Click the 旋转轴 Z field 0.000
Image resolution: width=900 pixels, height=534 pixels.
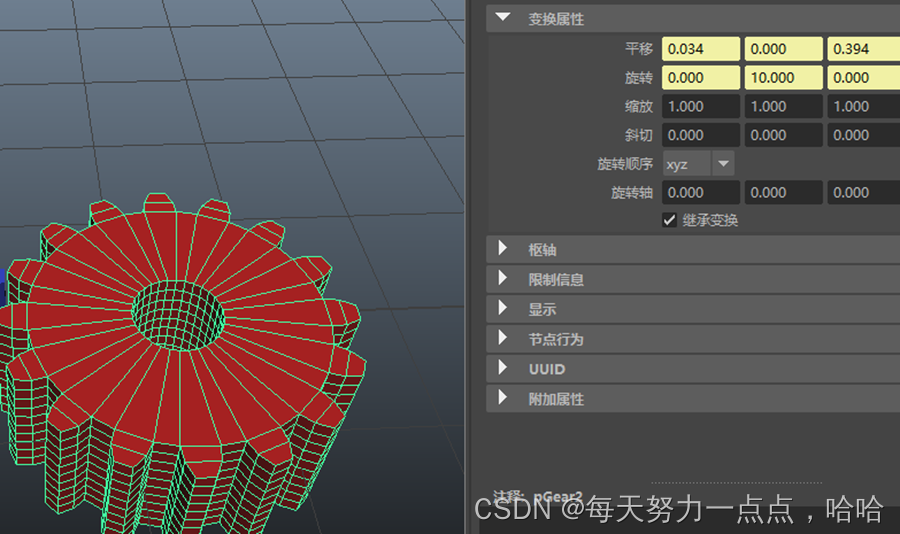click(x=864, y=192)
